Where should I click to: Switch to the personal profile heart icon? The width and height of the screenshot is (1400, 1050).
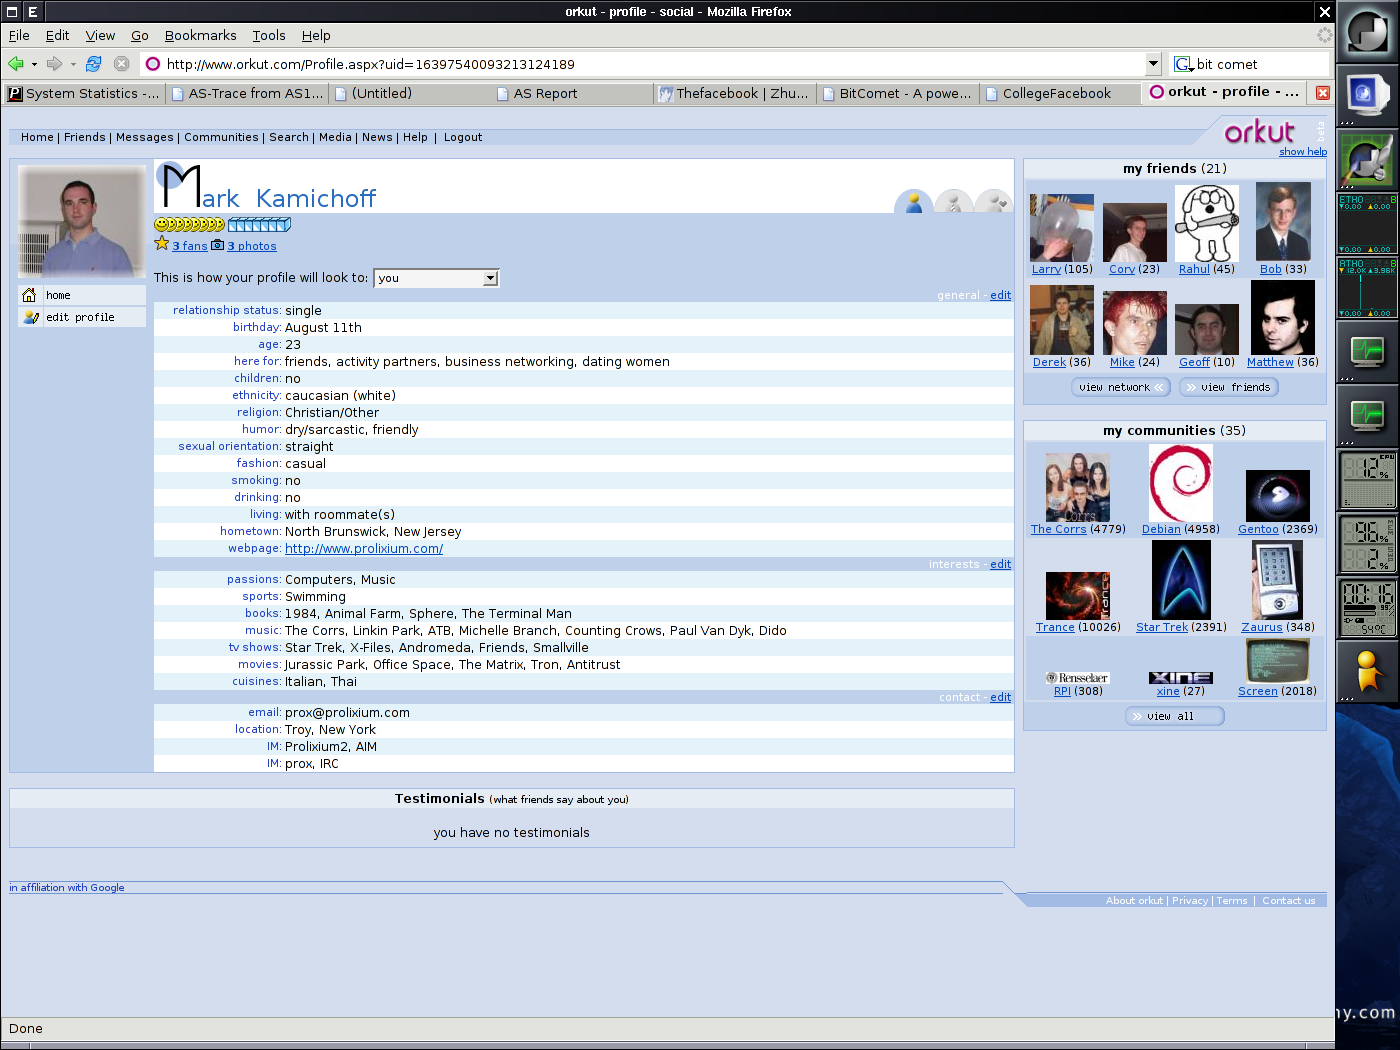tap(993, 203)
